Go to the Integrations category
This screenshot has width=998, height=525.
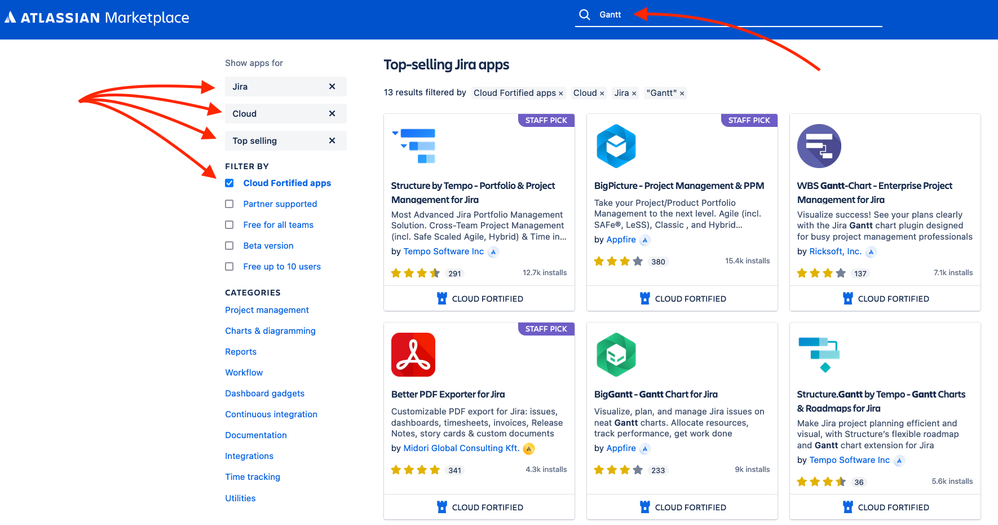tap(249, 456)
